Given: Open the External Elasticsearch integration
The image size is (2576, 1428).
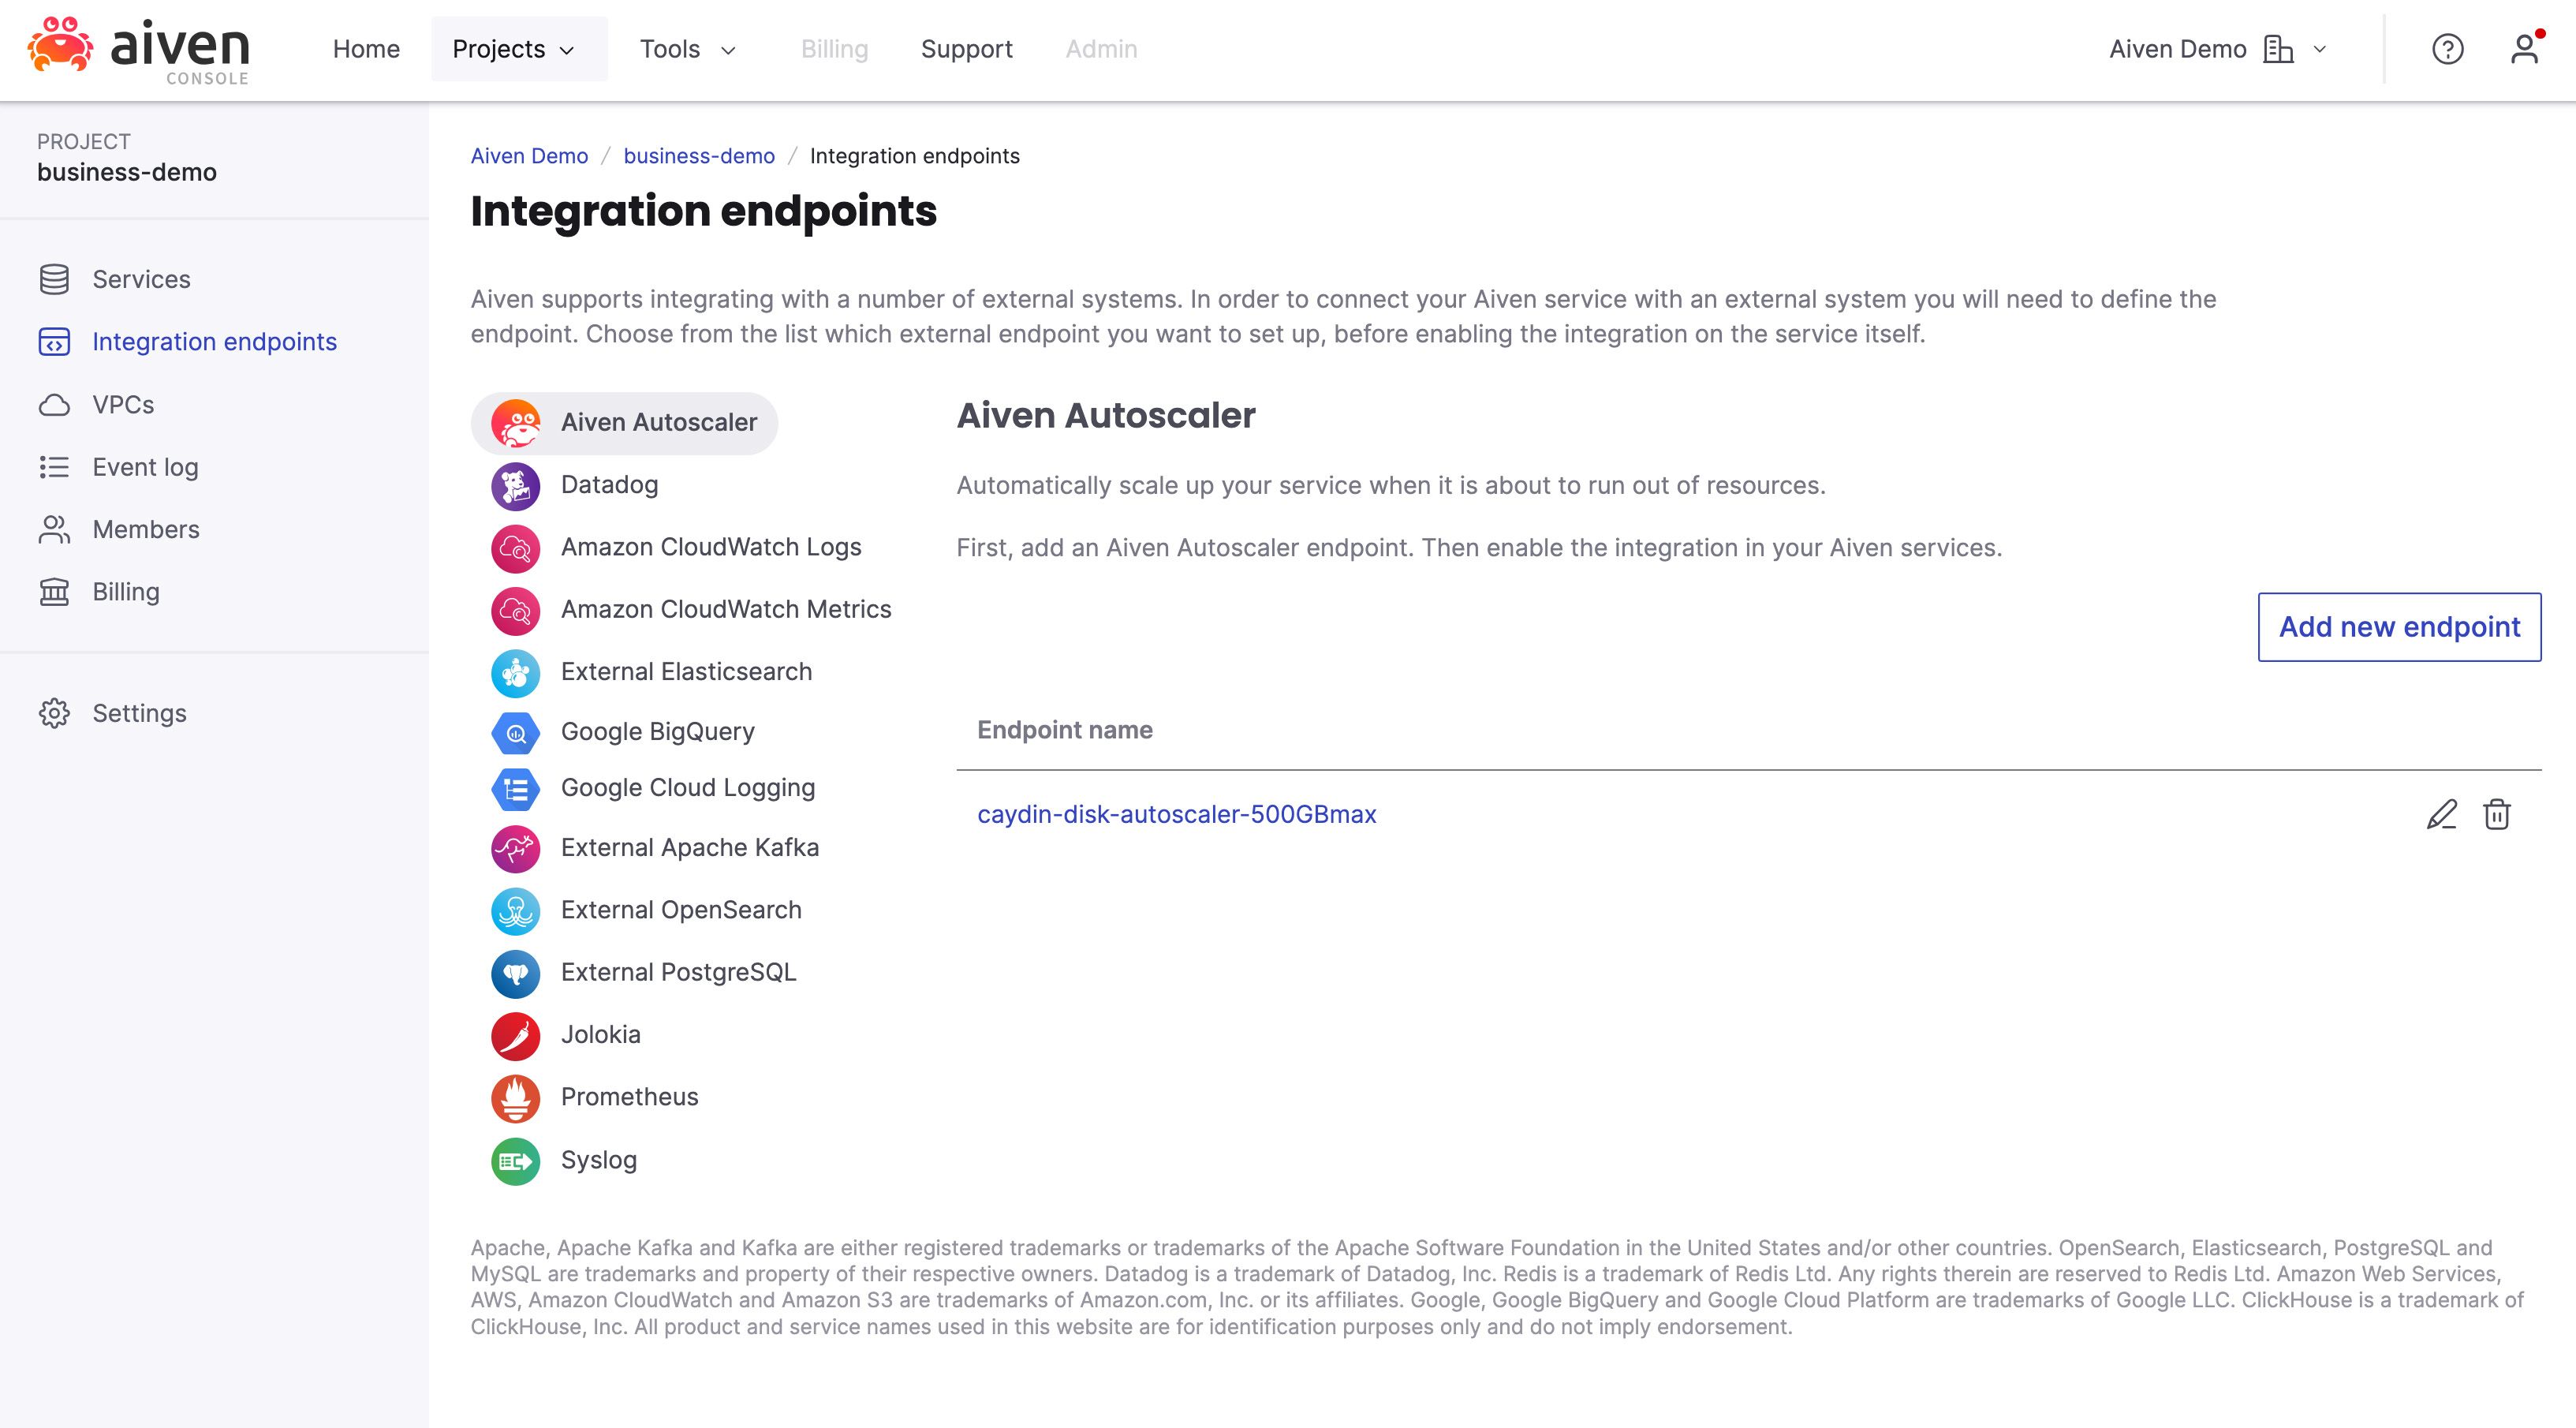Looking at the screenshot, I should coord(686,672).
